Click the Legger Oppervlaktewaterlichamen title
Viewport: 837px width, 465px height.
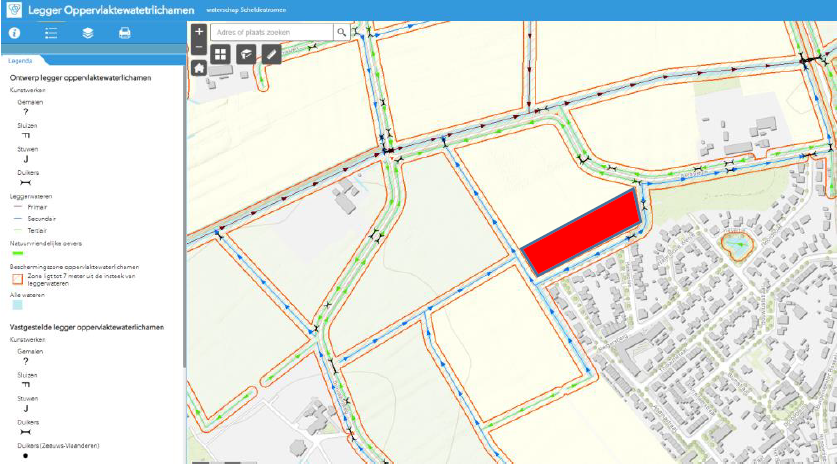coord(111,10)
